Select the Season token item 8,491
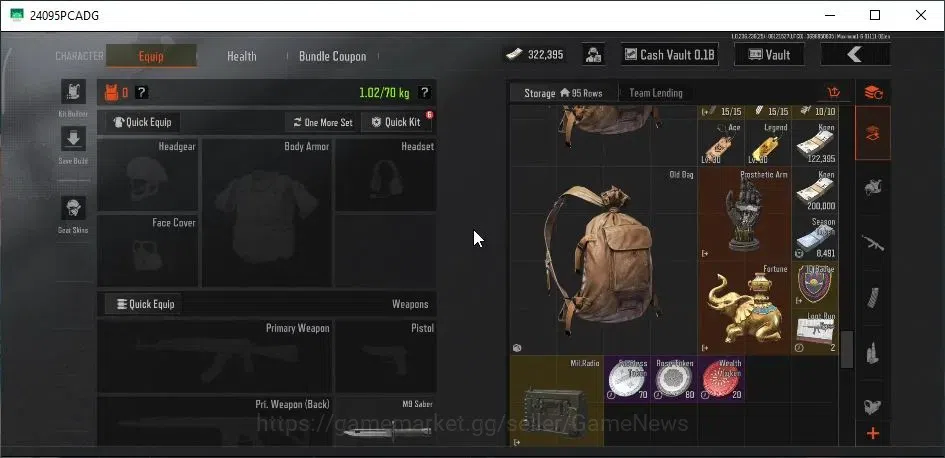Image resolution: width=945 pixels, height=458 pixels. point(815,237)
